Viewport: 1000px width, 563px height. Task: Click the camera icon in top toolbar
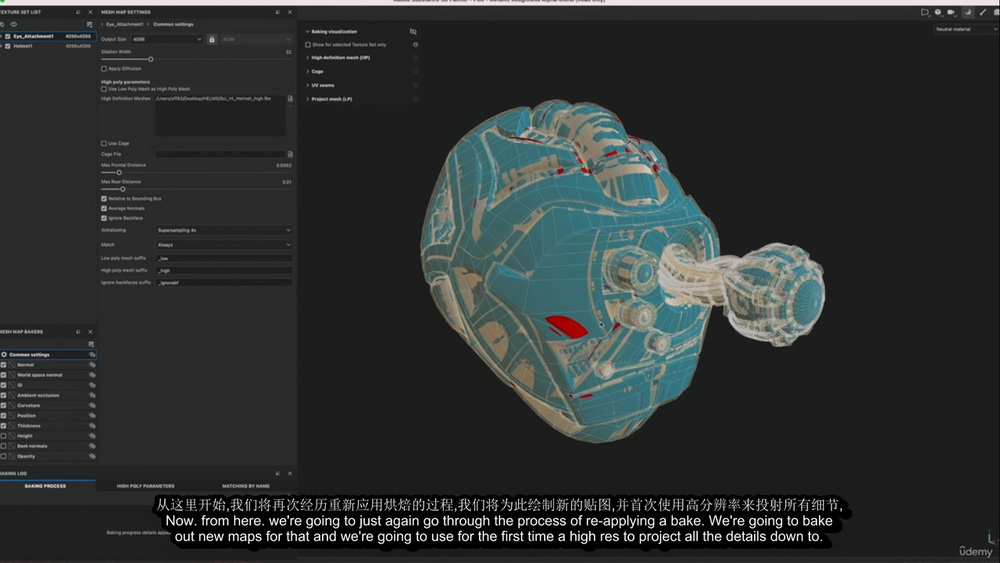pos(952,12)
